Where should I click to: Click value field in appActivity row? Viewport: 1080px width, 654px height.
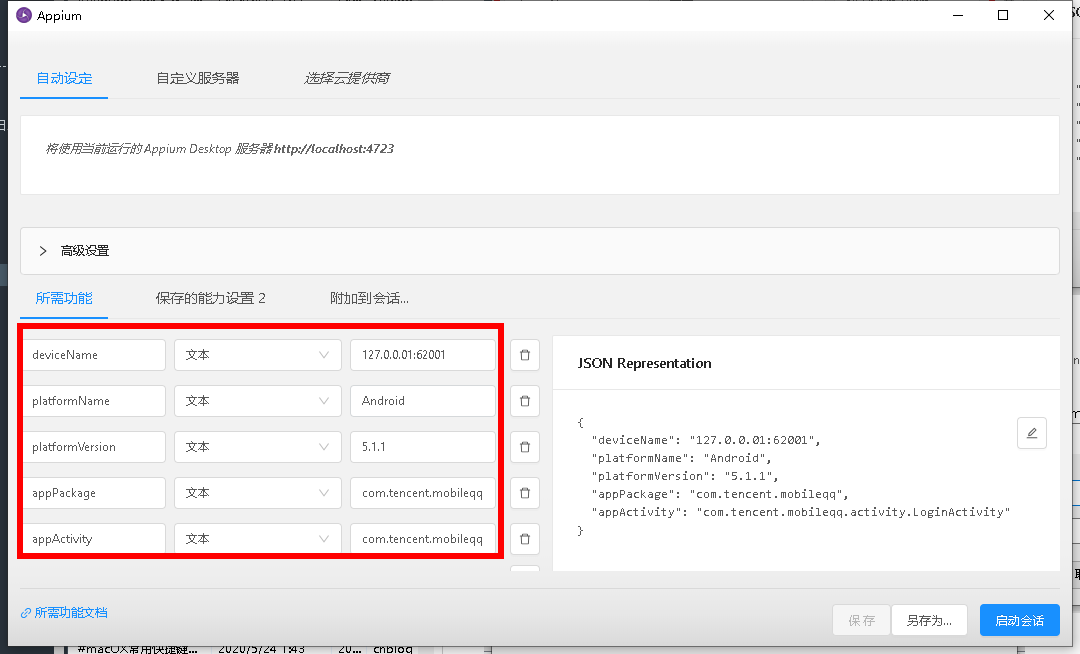423,539
